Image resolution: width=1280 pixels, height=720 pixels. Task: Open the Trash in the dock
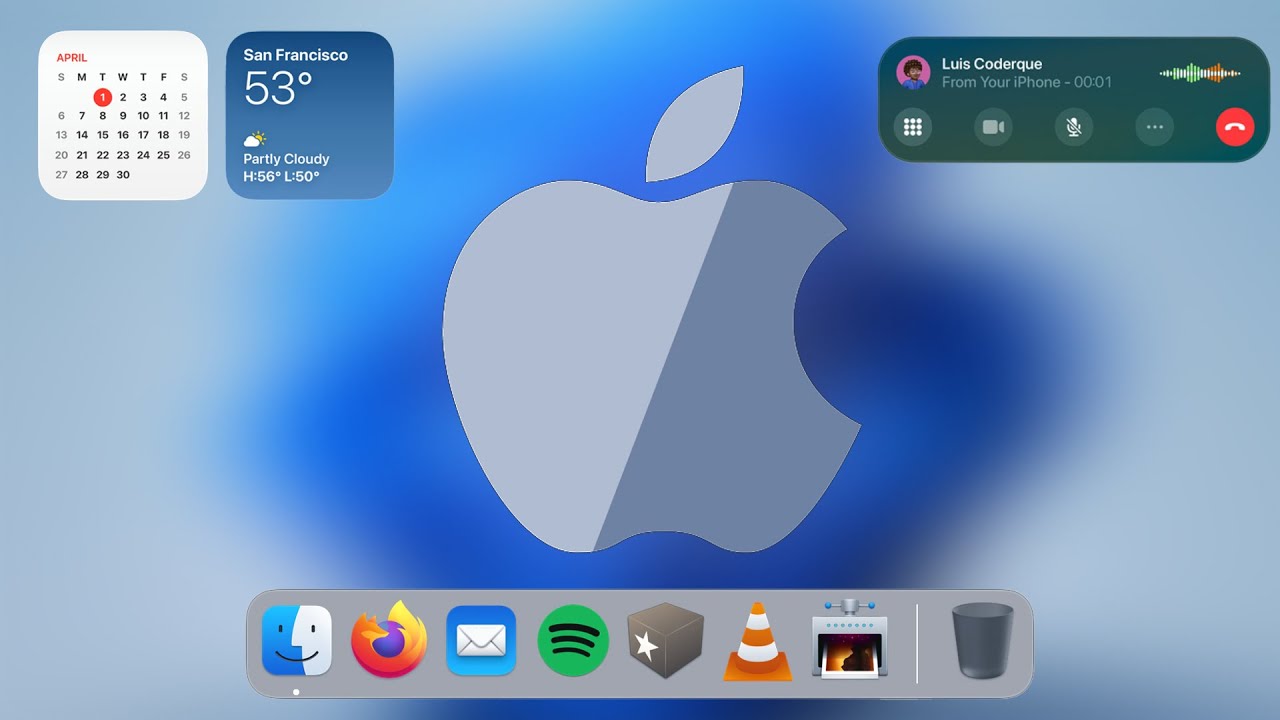(982, 641)
